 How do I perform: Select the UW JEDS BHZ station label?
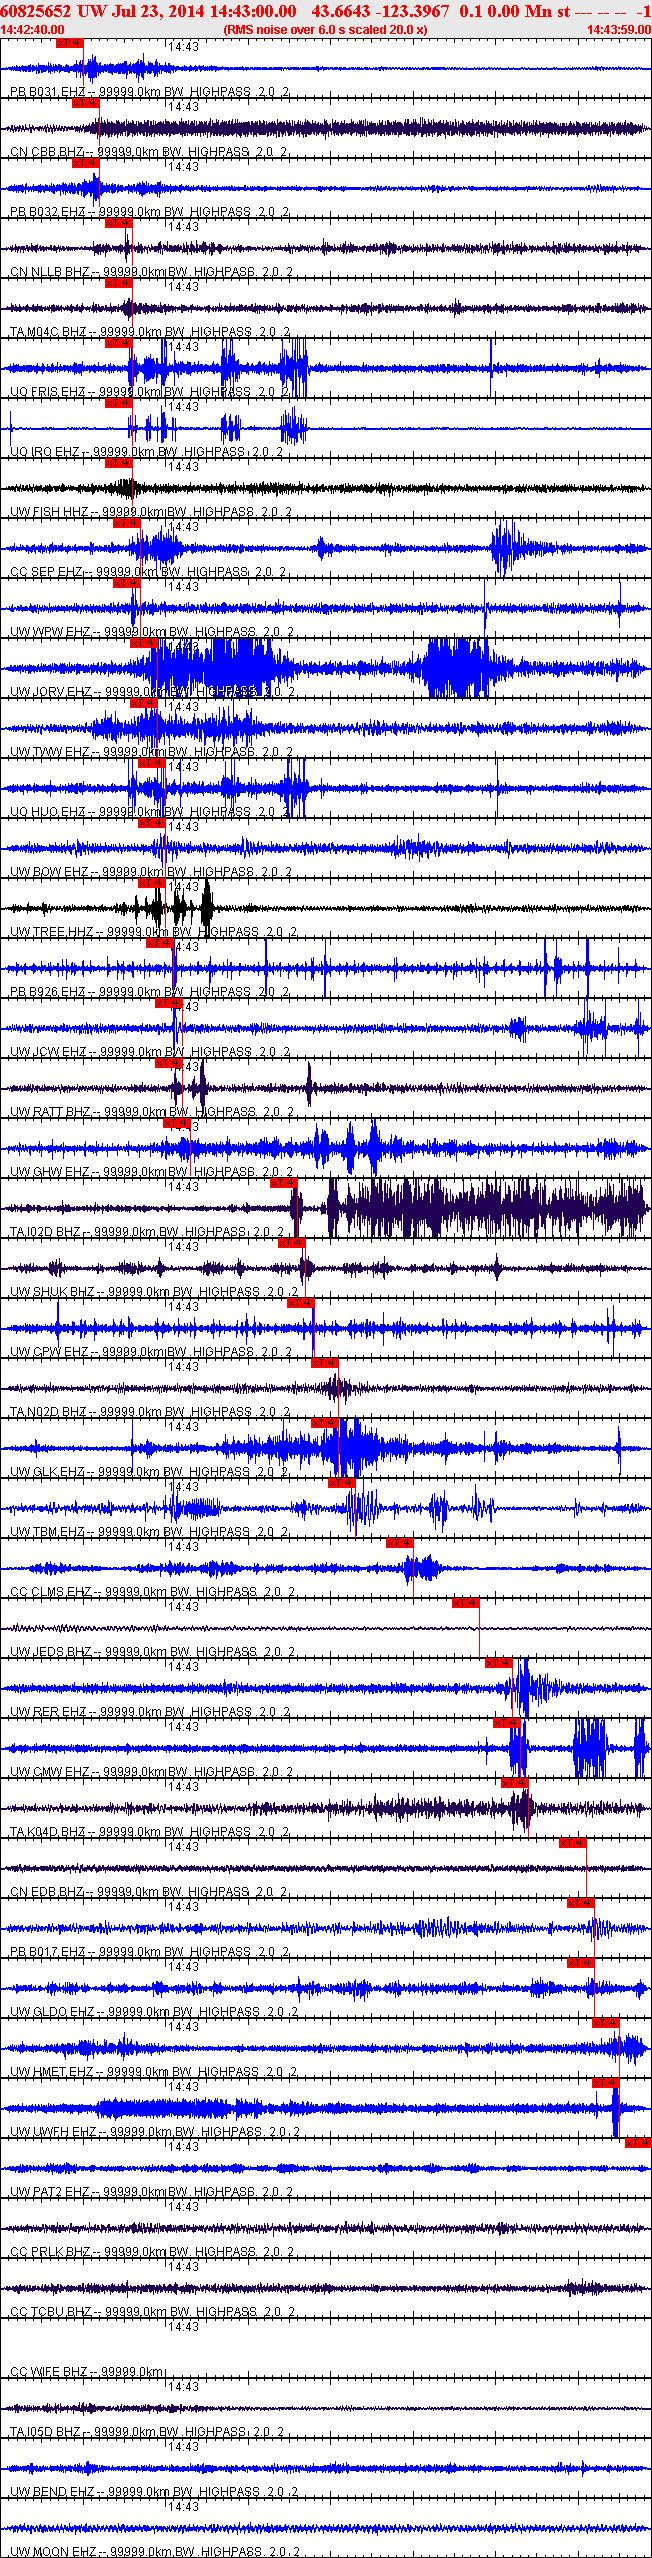(x=153, y=1652)
